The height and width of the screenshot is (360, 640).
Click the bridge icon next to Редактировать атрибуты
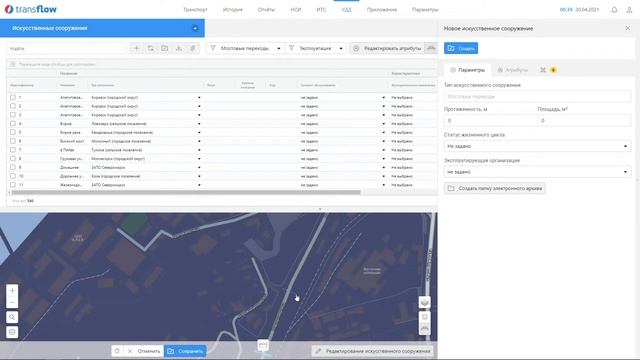pos(431,48)
